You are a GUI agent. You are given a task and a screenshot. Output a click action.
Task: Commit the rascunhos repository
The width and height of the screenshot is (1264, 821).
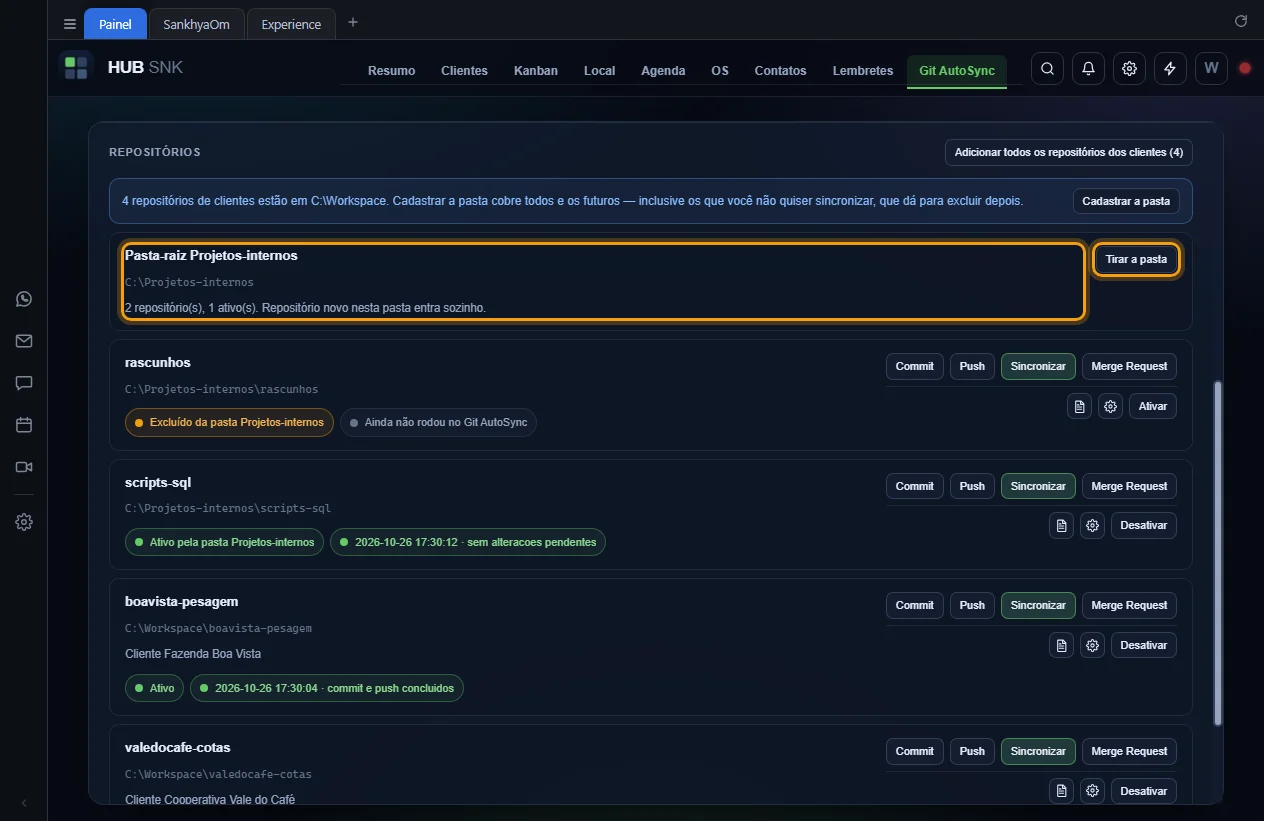coord(914,366)
